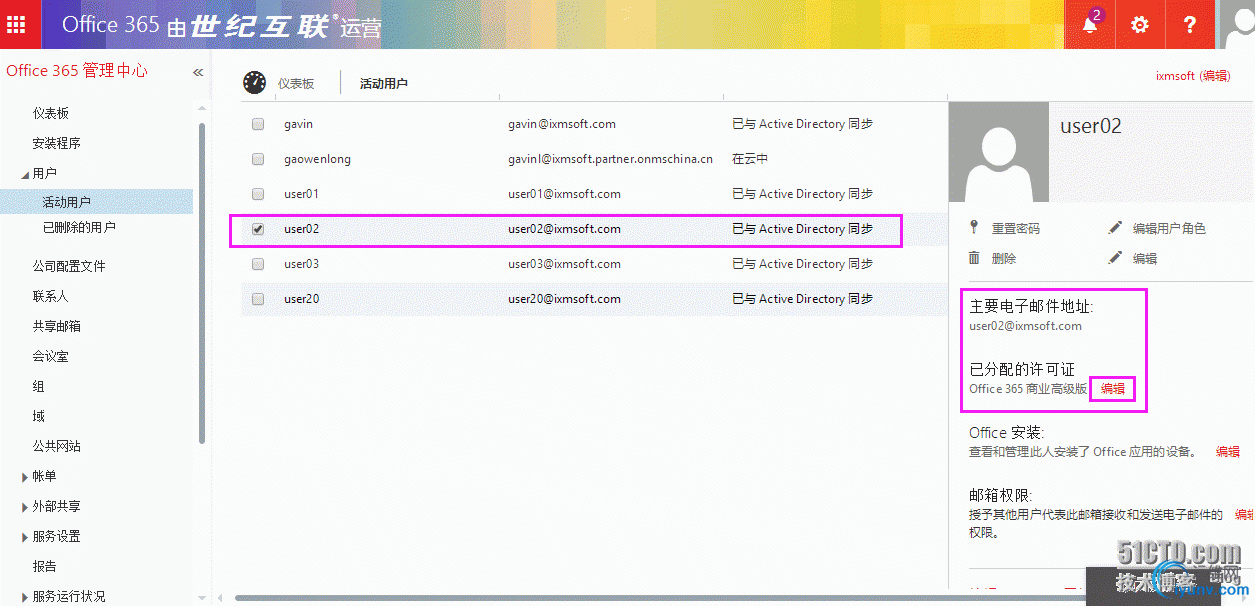Viewport: 1255px width, 606px height.
Task: Check the user01 checkbox
Action: pyautogui.click(x=258, y=194)
